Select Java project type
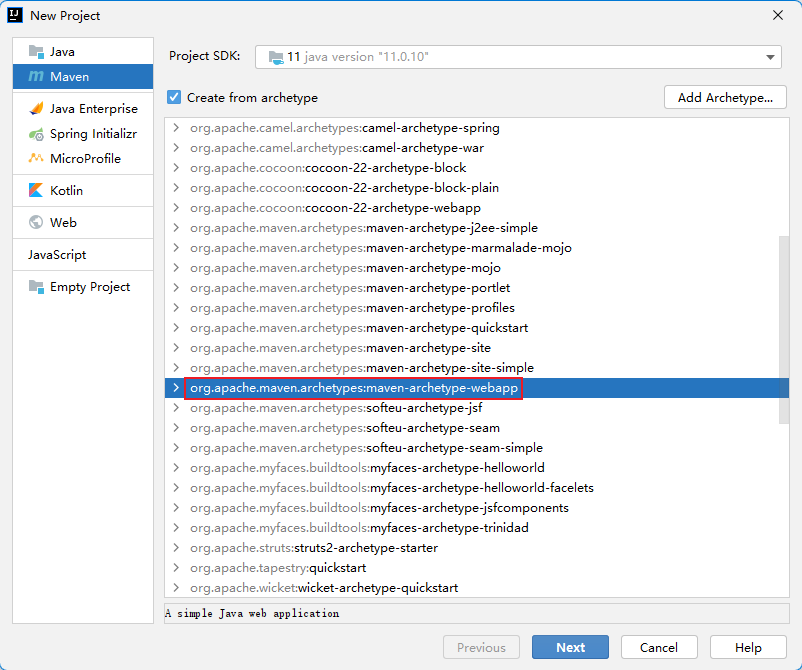Image resolution: width=802 pixels, height=670 pixels. pyautogui.click(x=83, y=52)
